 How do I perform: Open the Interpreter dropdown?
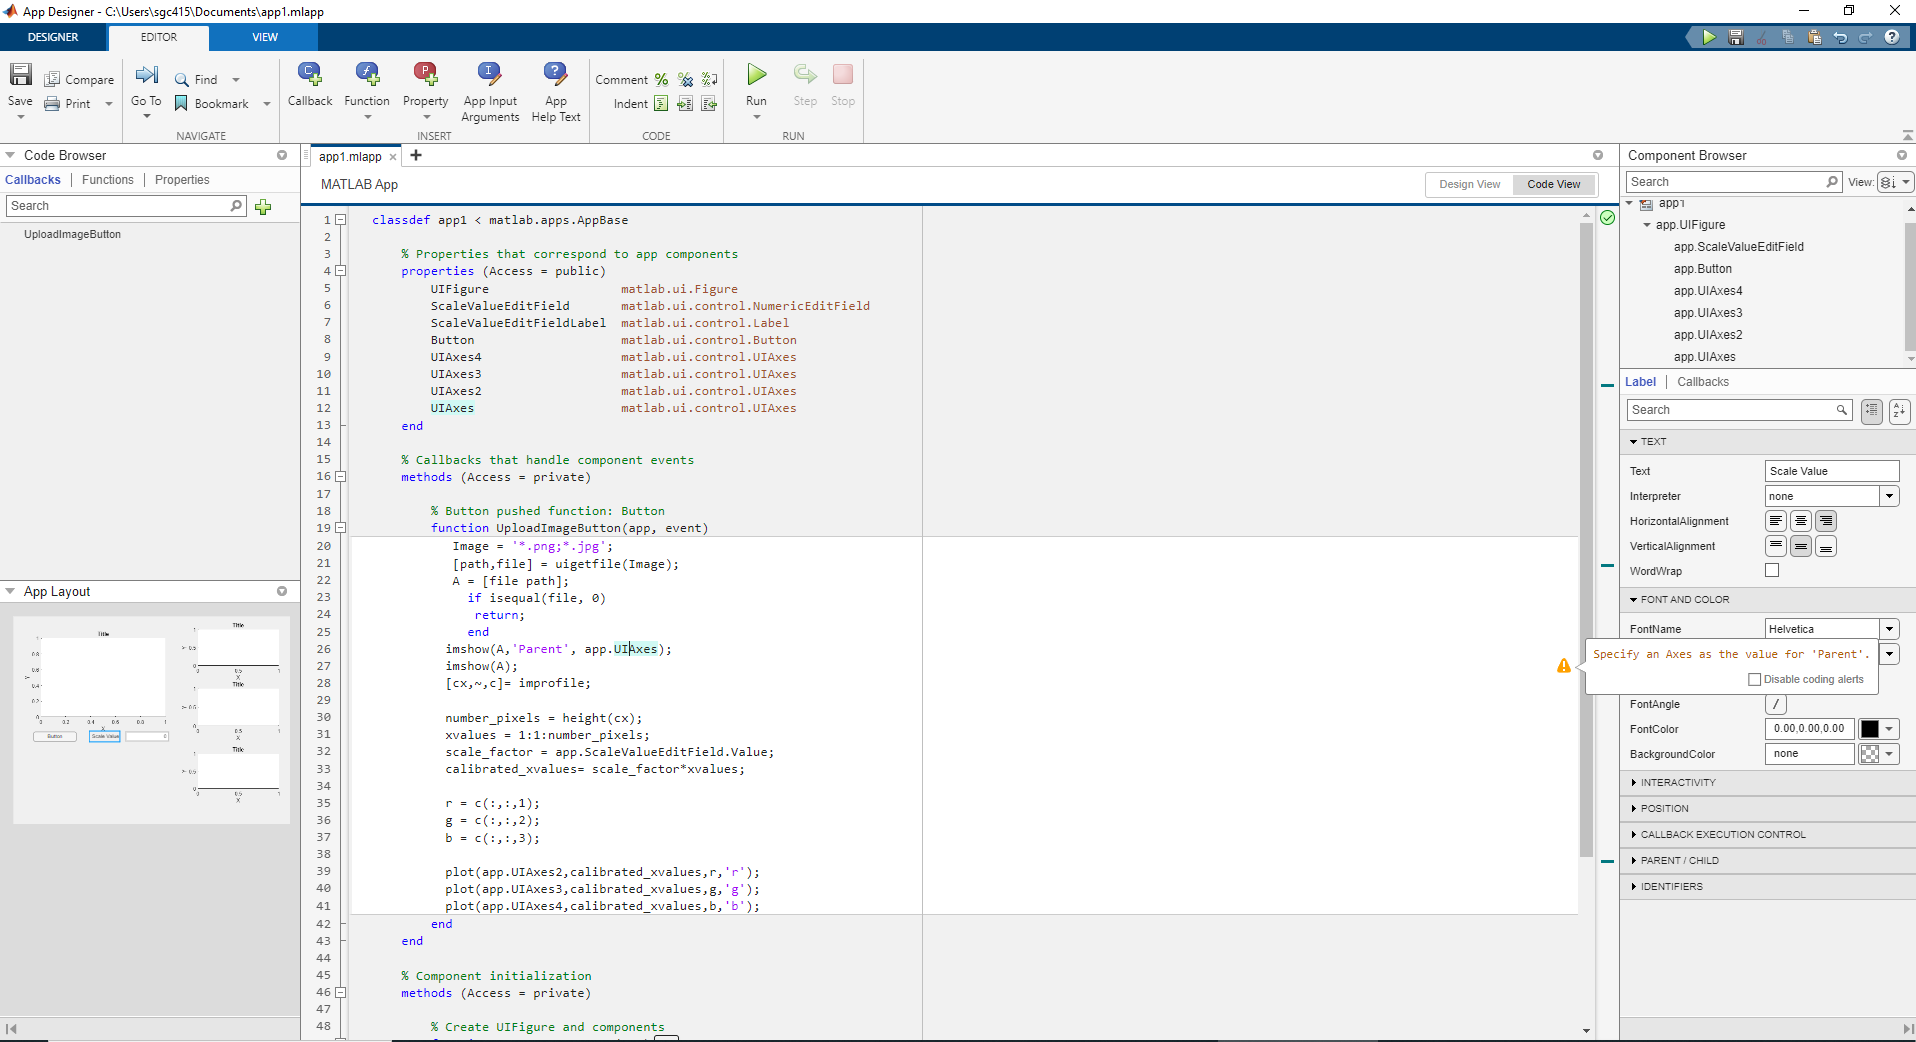pyautogui.click(x=1889, y=496)
